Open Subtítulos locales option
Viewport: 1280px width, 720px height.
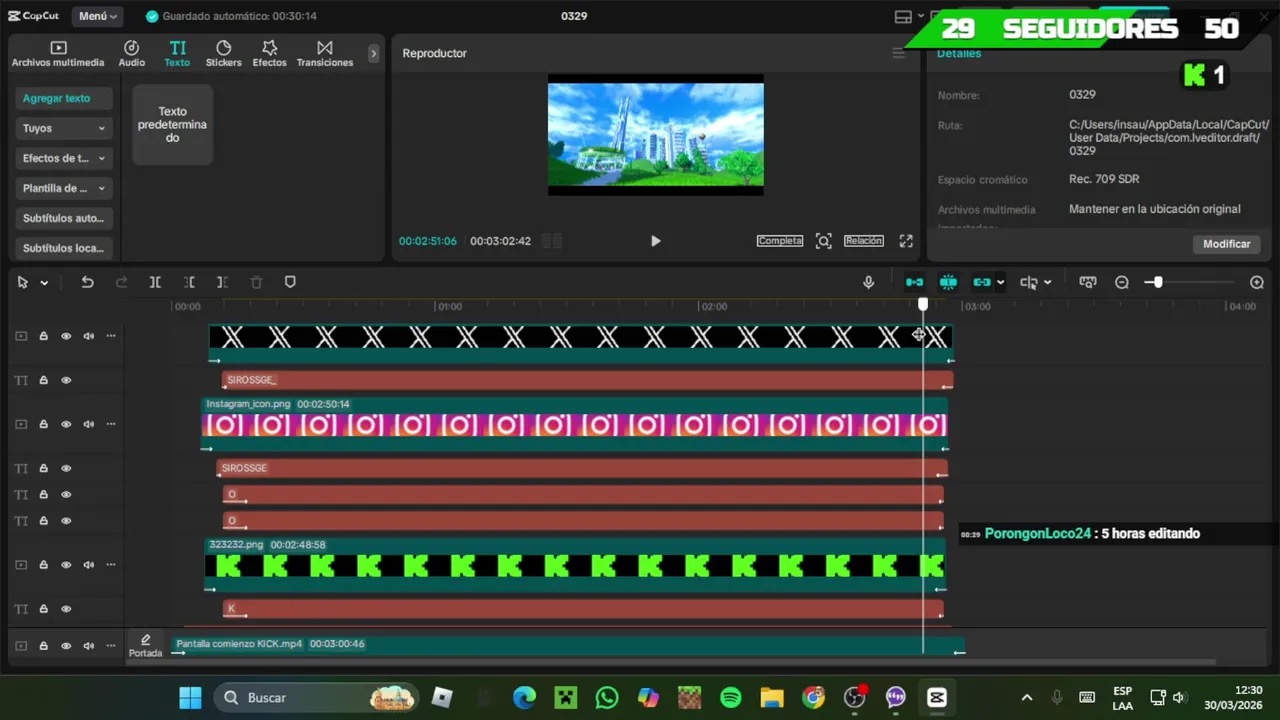point(64,248)
